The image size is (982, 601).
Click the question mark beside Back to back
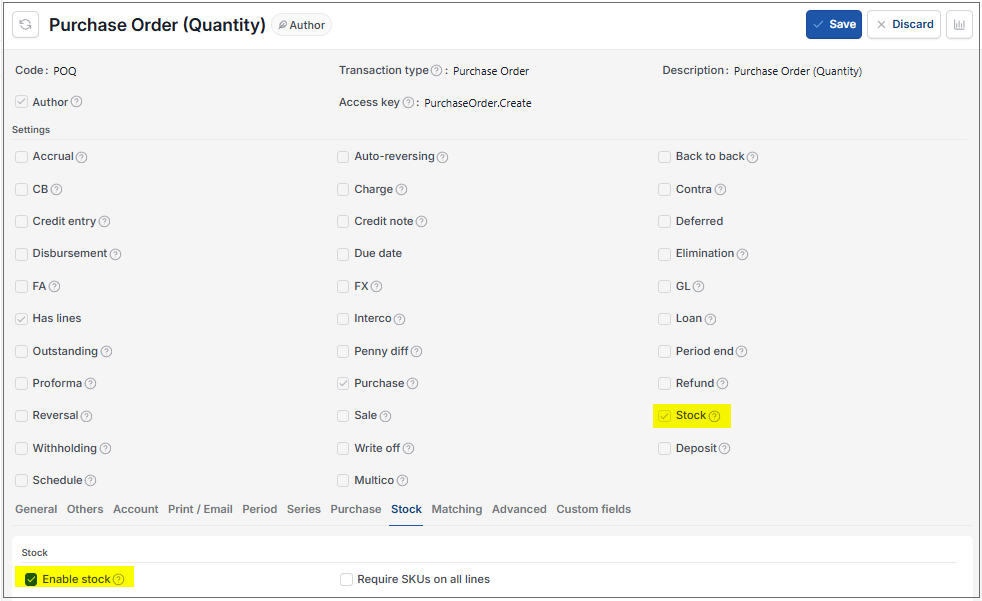(x=752, y=157)
